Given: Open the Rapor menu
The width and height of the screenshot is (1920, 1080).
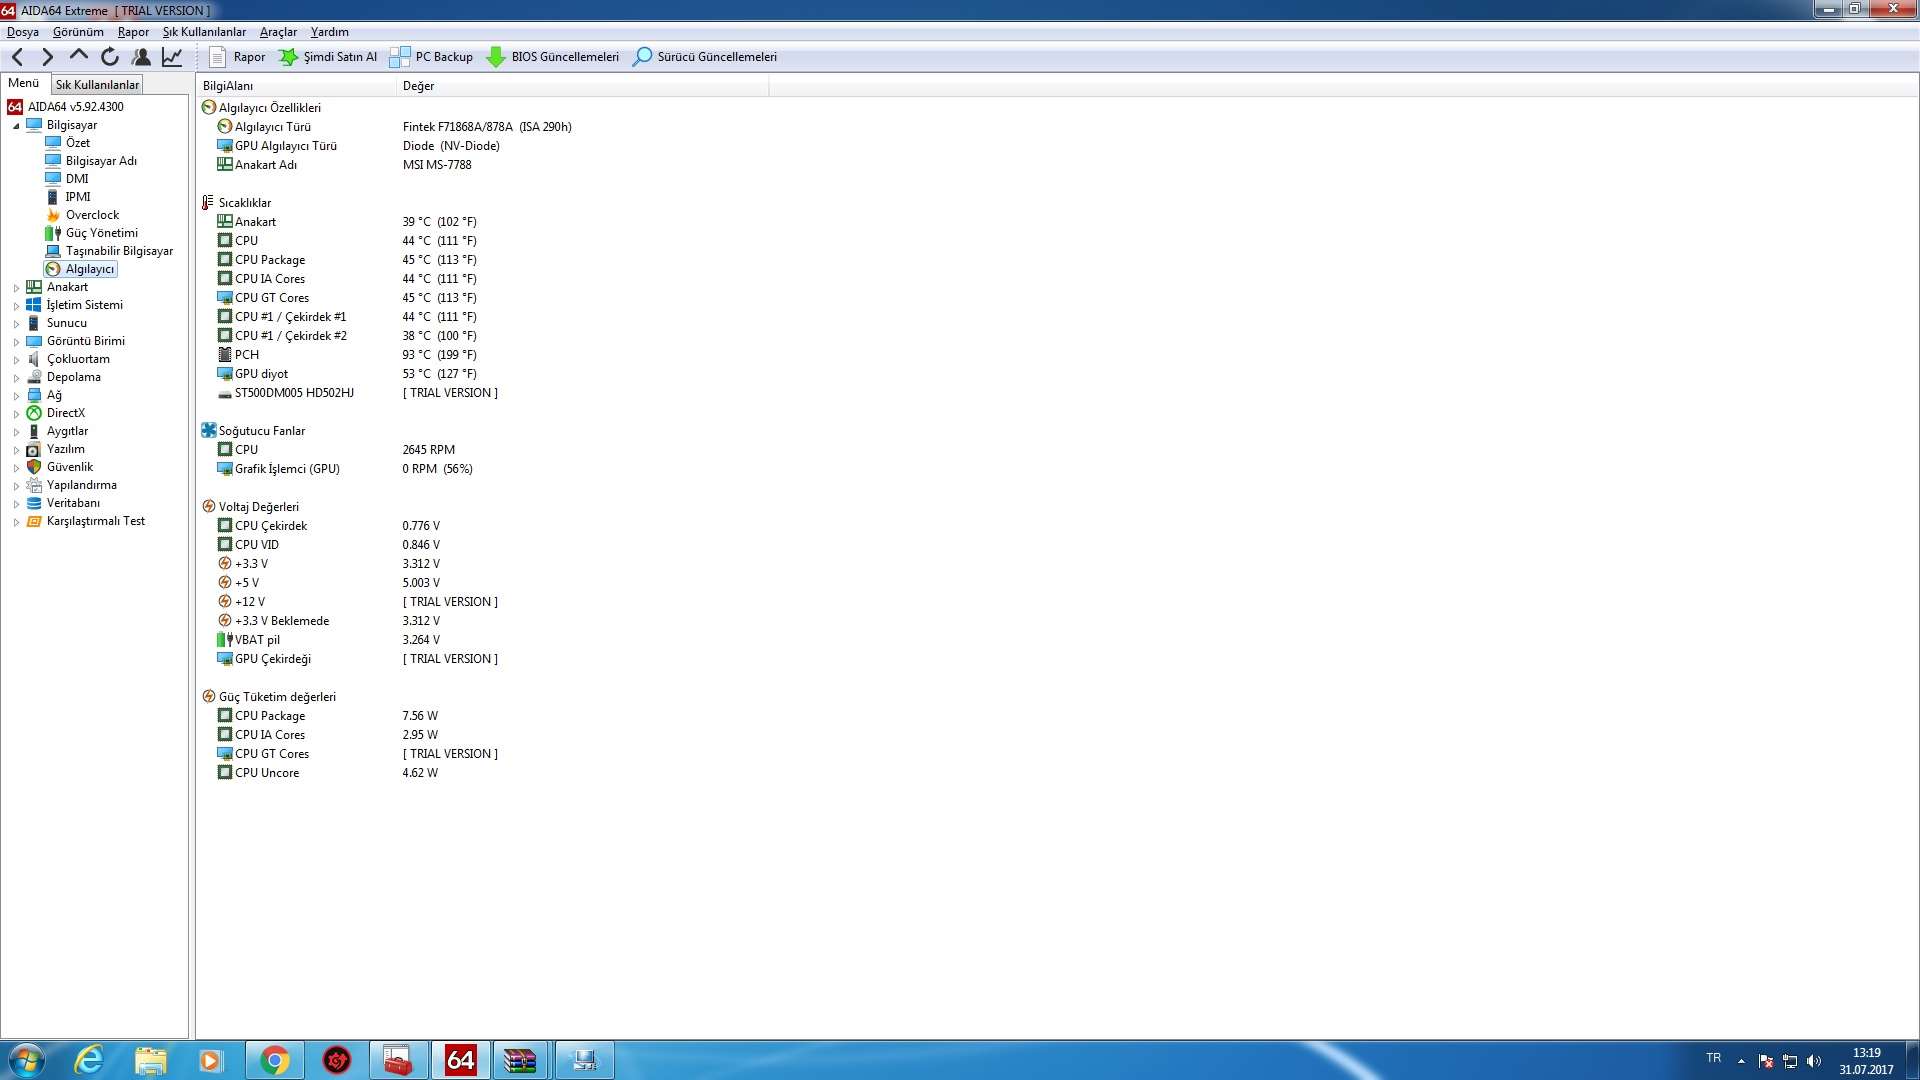Looking at the screenshot, I should pos(133,32).
